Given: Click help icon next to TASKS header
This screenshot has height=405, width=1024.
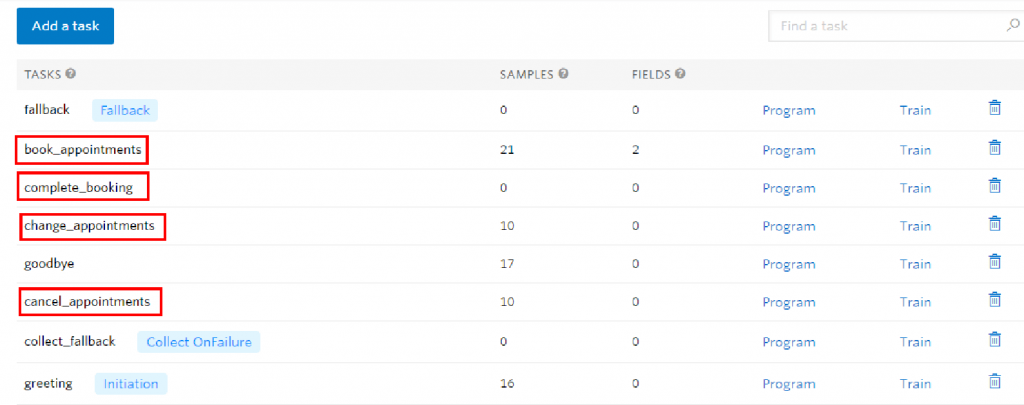Looking at the screenshot, I should [x=71, y=74].
